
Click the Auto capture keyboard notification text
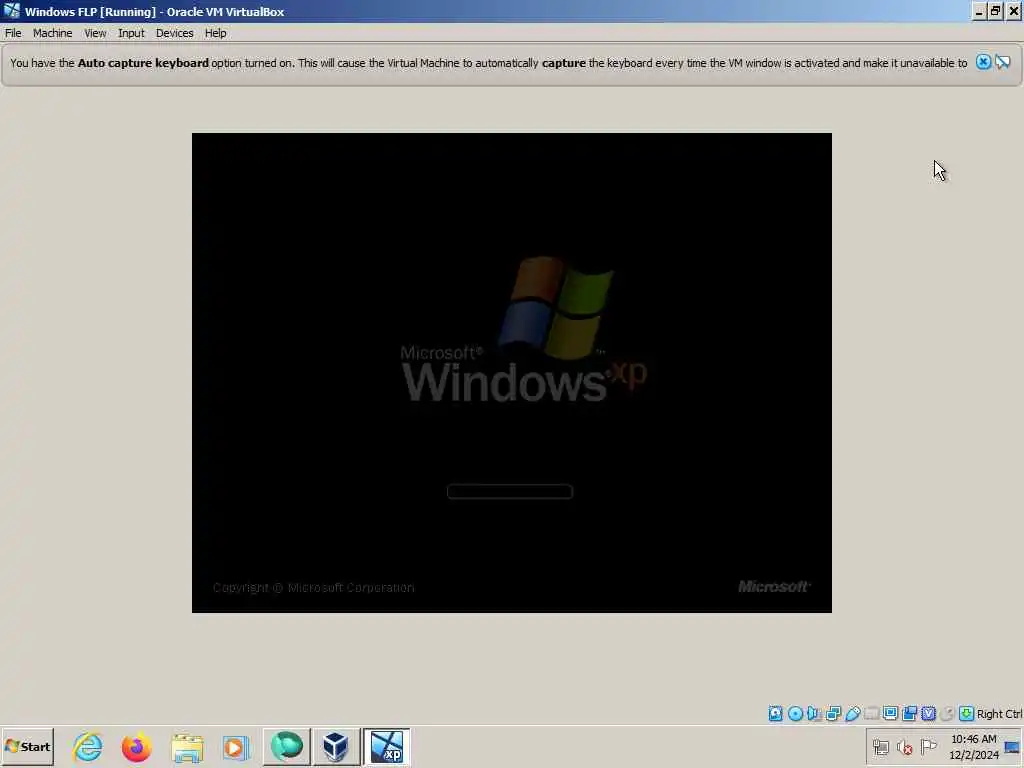click(488, 63)
